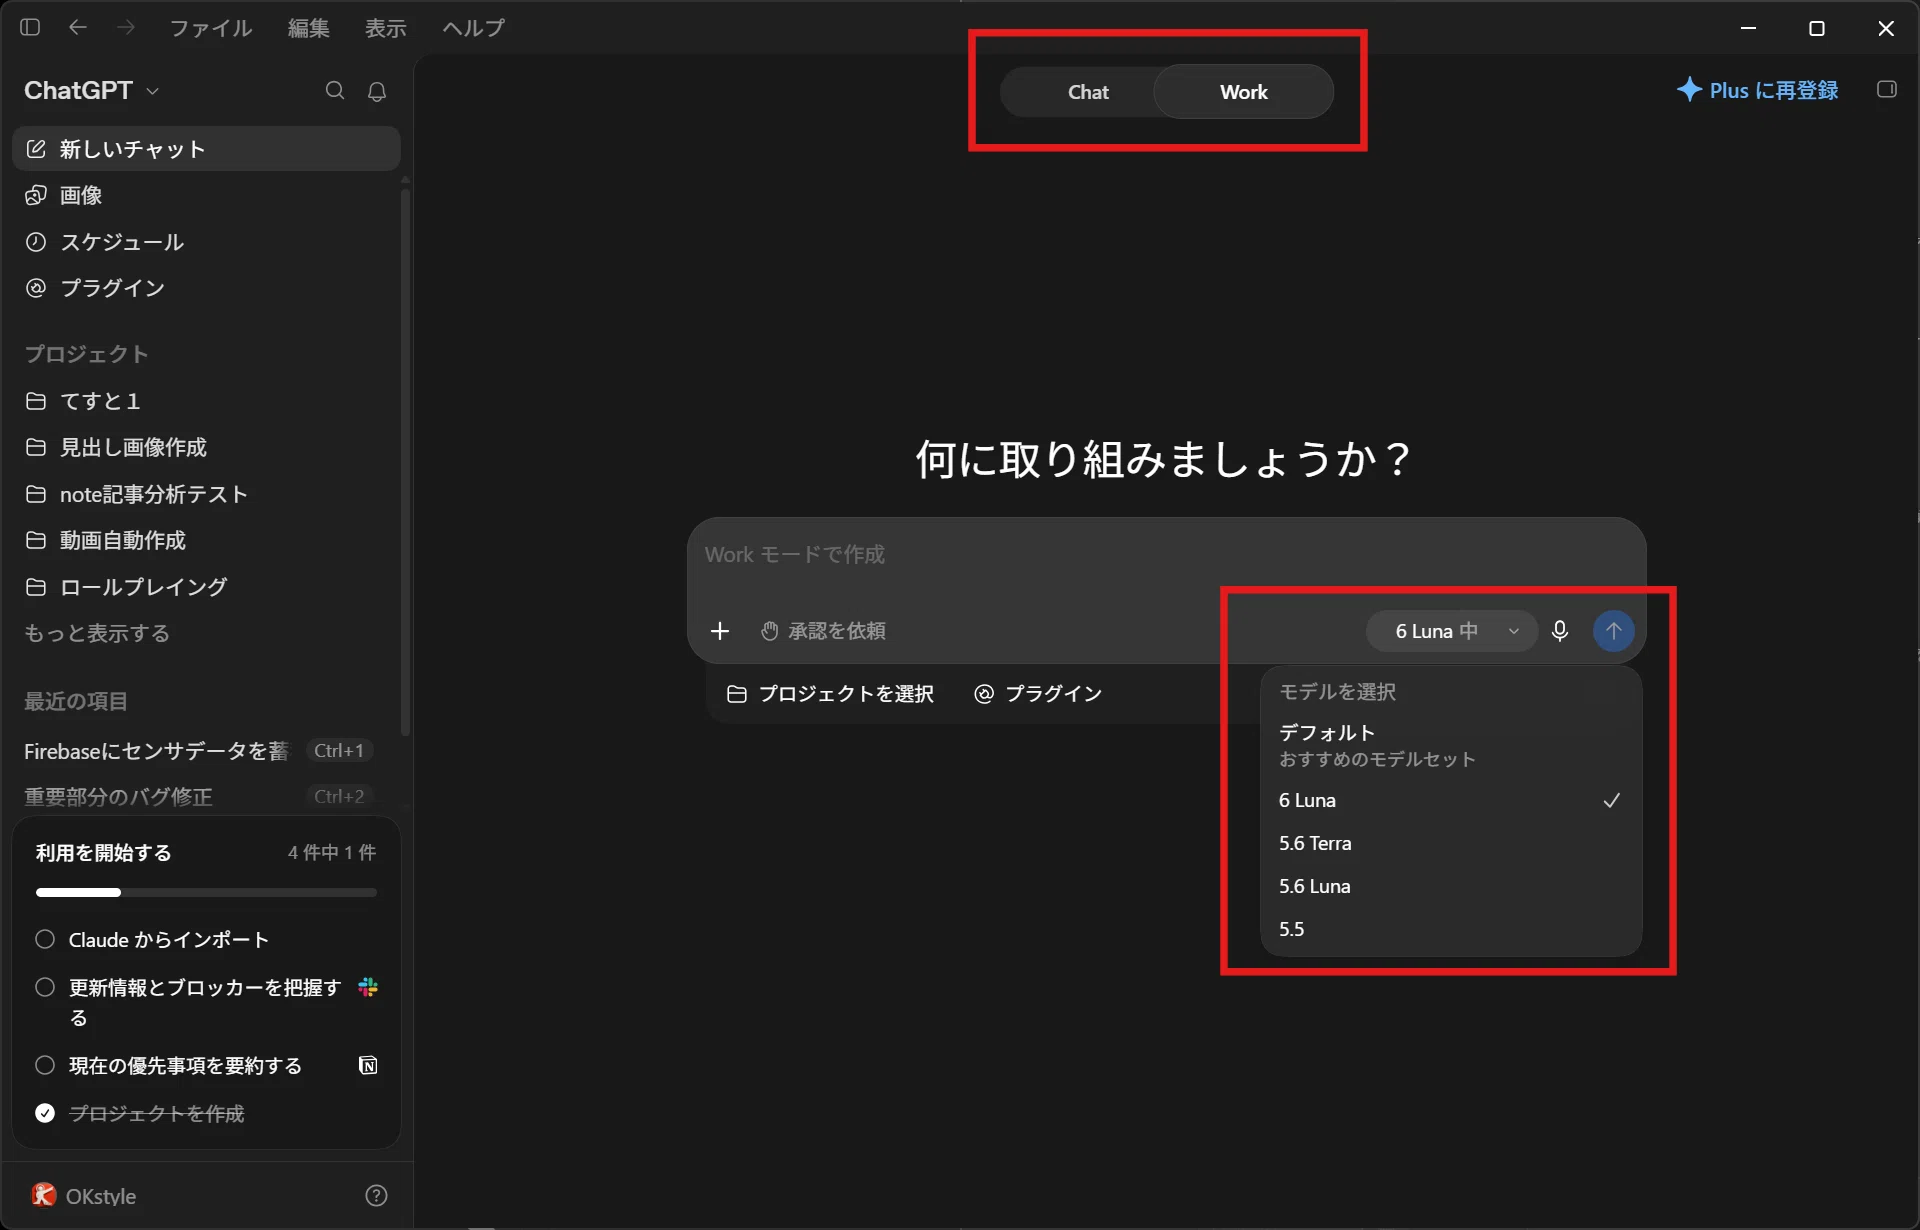
Task: Expand もっと表示する in projects
Action: 97,633
